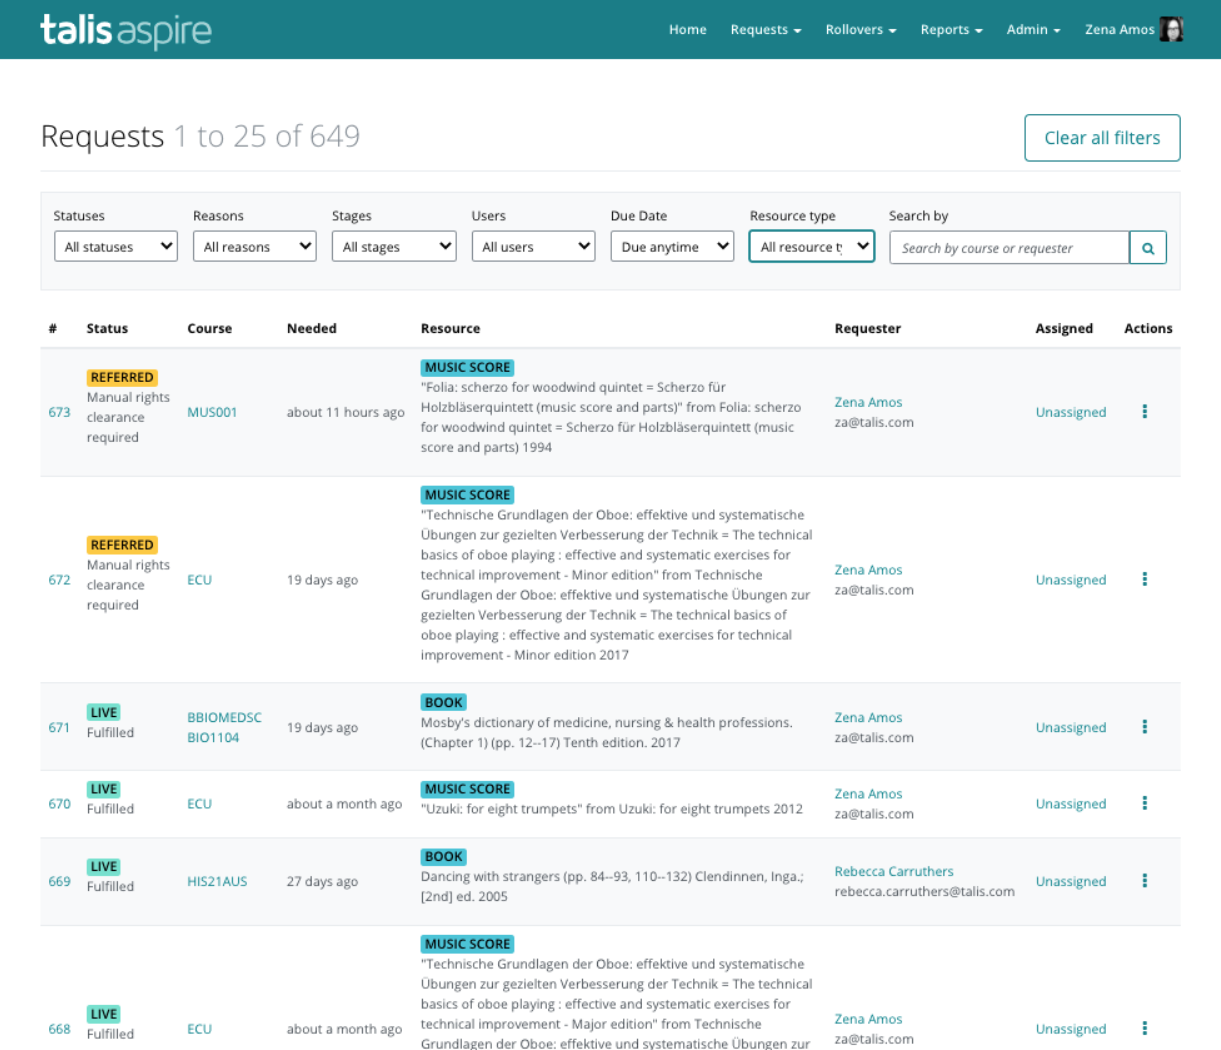Open requester Zena Amos for request 672

point(868,570)
